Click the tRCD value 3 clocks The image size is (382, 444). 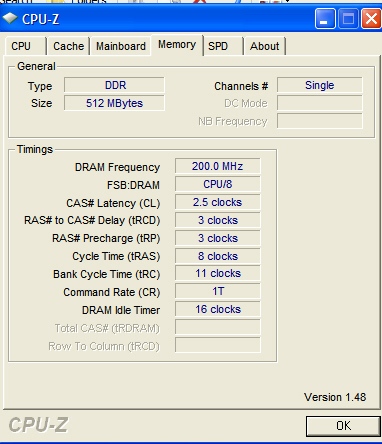point(218,220)
